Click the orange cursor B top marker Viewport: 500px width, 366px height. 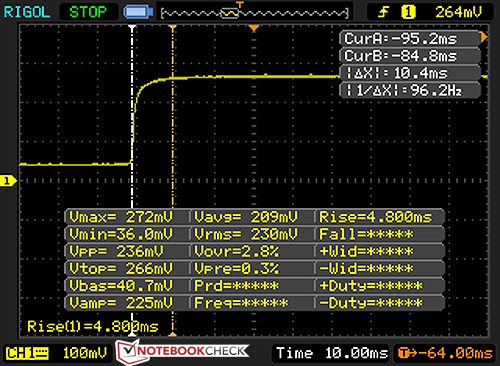click(x=172, y=27)
